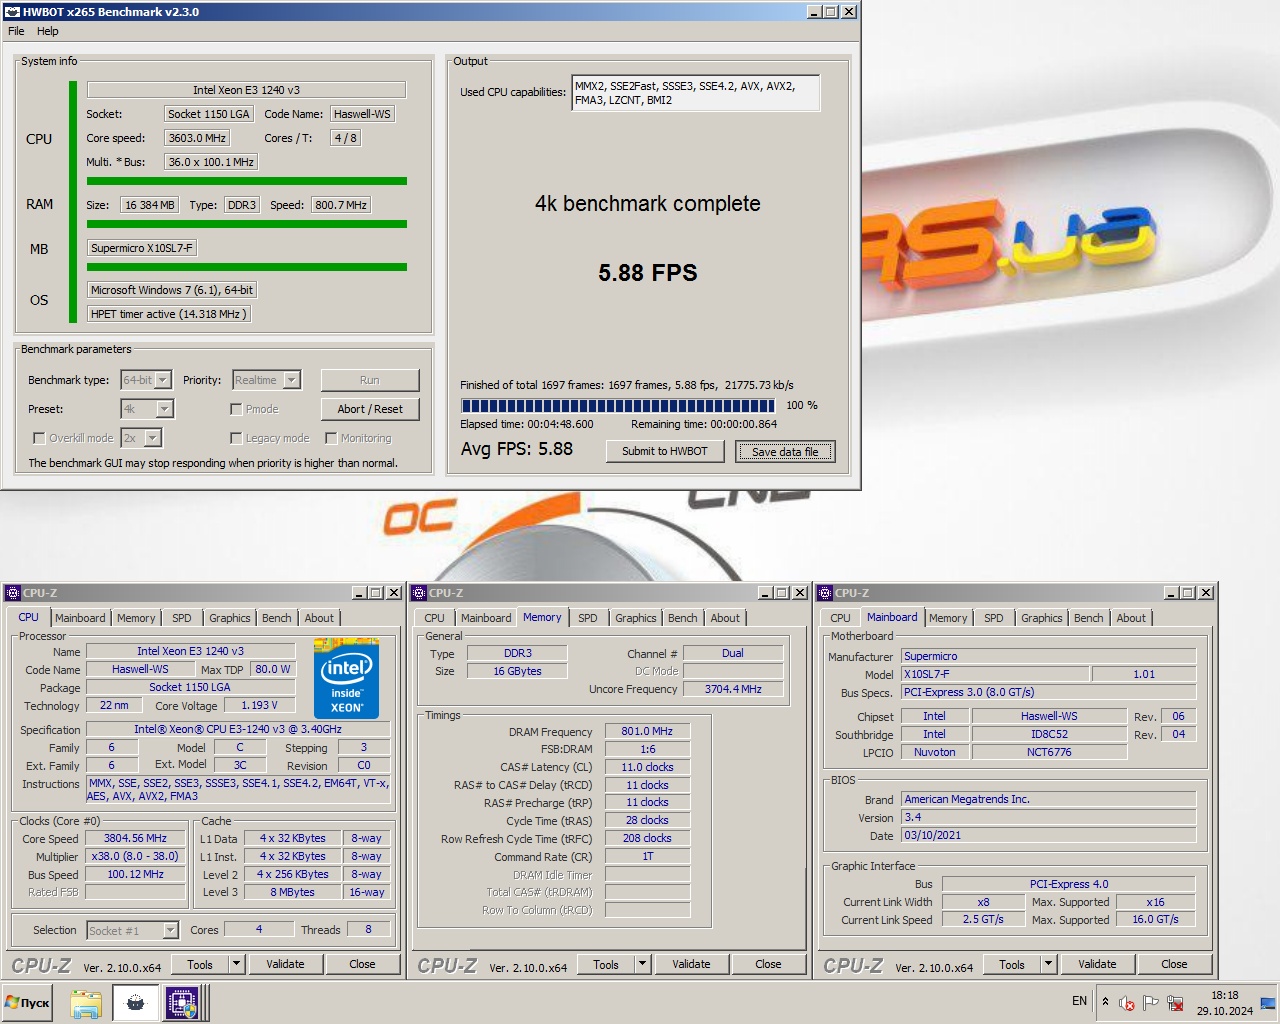Image resolution: width=1280 pixels, height=1024 pixels.
Task: Click the muted volume tray icon
Action: pyautogui.click(x=1127, y=1003)
